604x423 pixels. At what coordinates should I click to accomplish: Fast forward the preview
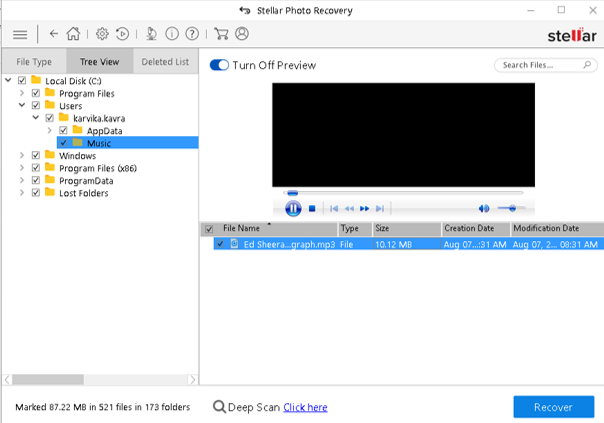[x=364, y=208]
